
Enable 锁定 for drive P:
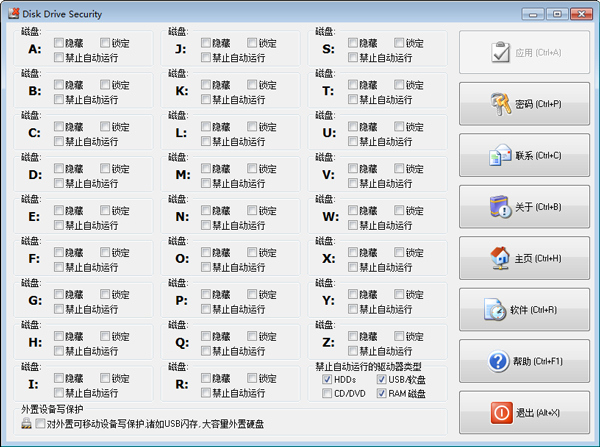pyautogui.click(x=252, y=294)
